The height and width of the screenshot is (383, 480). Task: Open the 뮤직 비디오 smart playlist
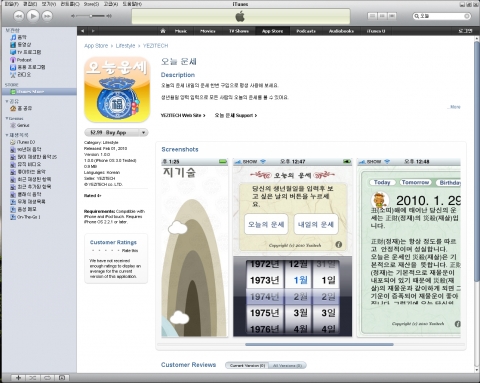pyautogui.click(x=29, y=164)
